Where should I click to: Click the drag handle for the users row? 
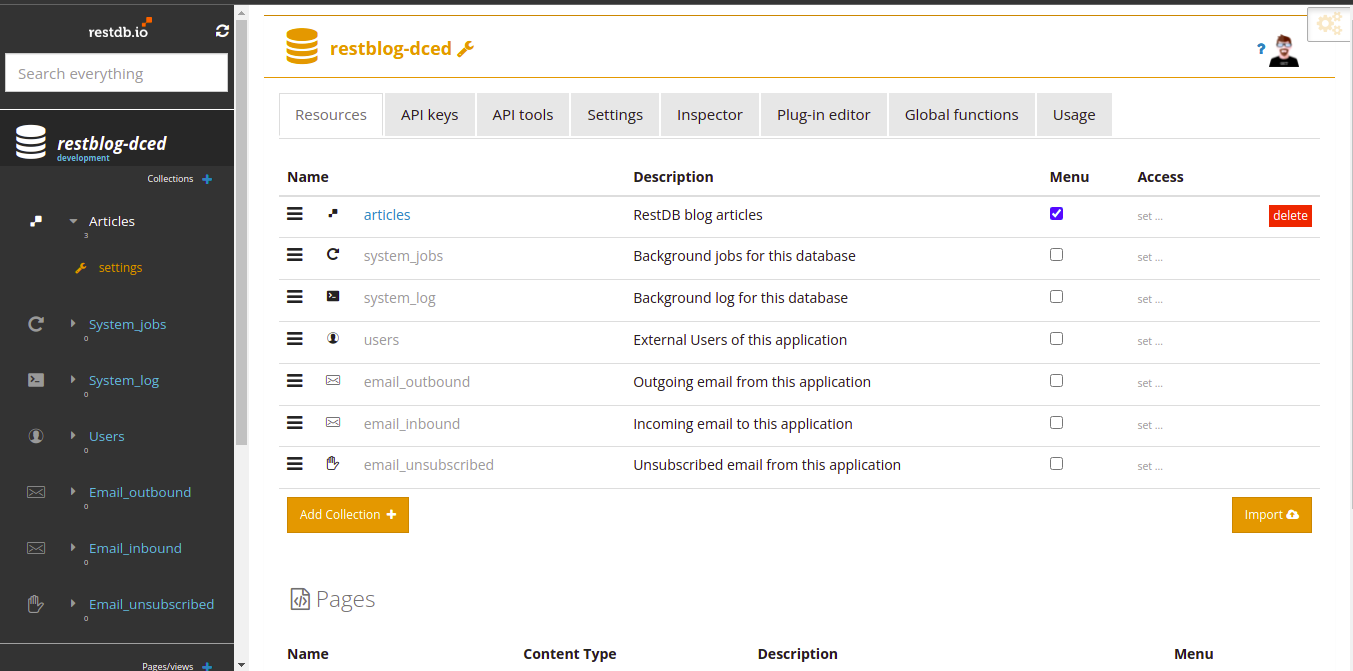[x=295, y=339]
